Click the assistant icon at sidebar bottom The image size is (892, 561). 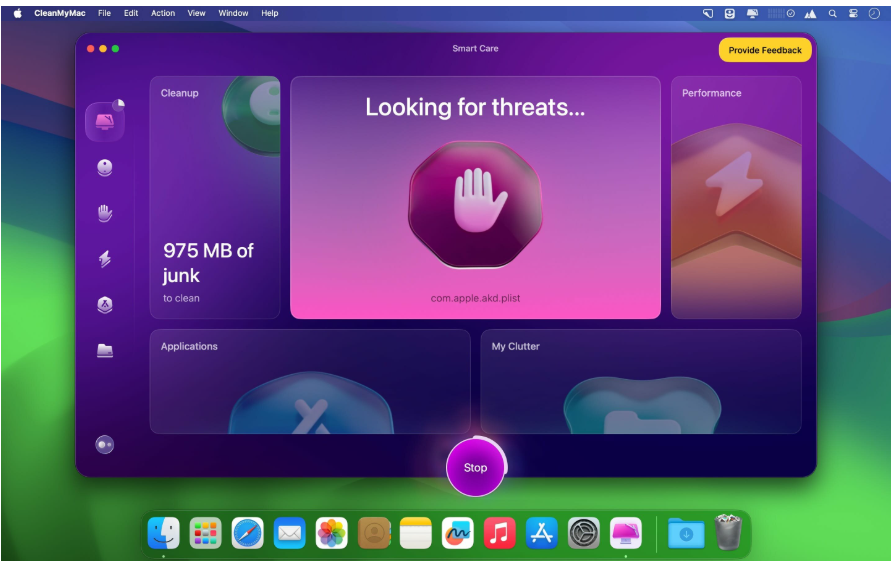(x=105, y=444)
